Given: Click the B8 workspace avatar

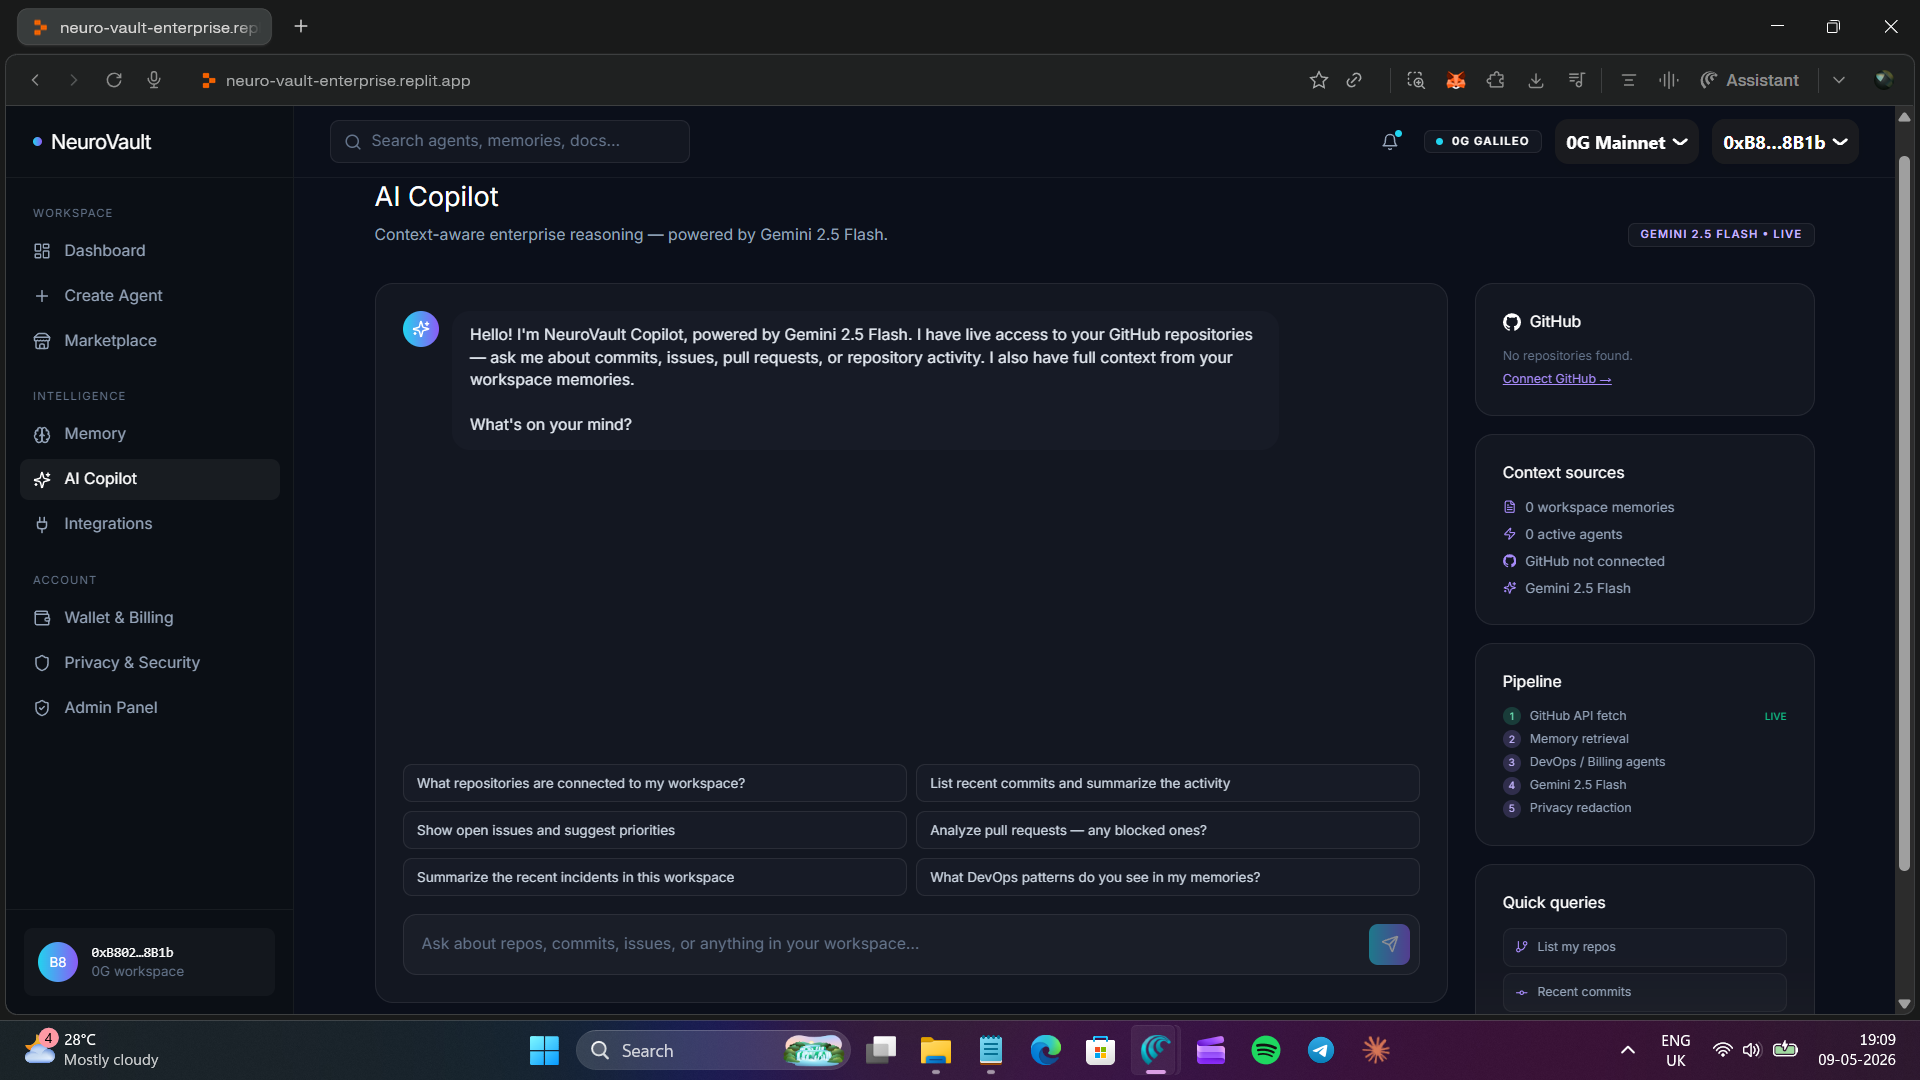Looking at the screenshot, I should pyautogui.click(x=58, y=962).
